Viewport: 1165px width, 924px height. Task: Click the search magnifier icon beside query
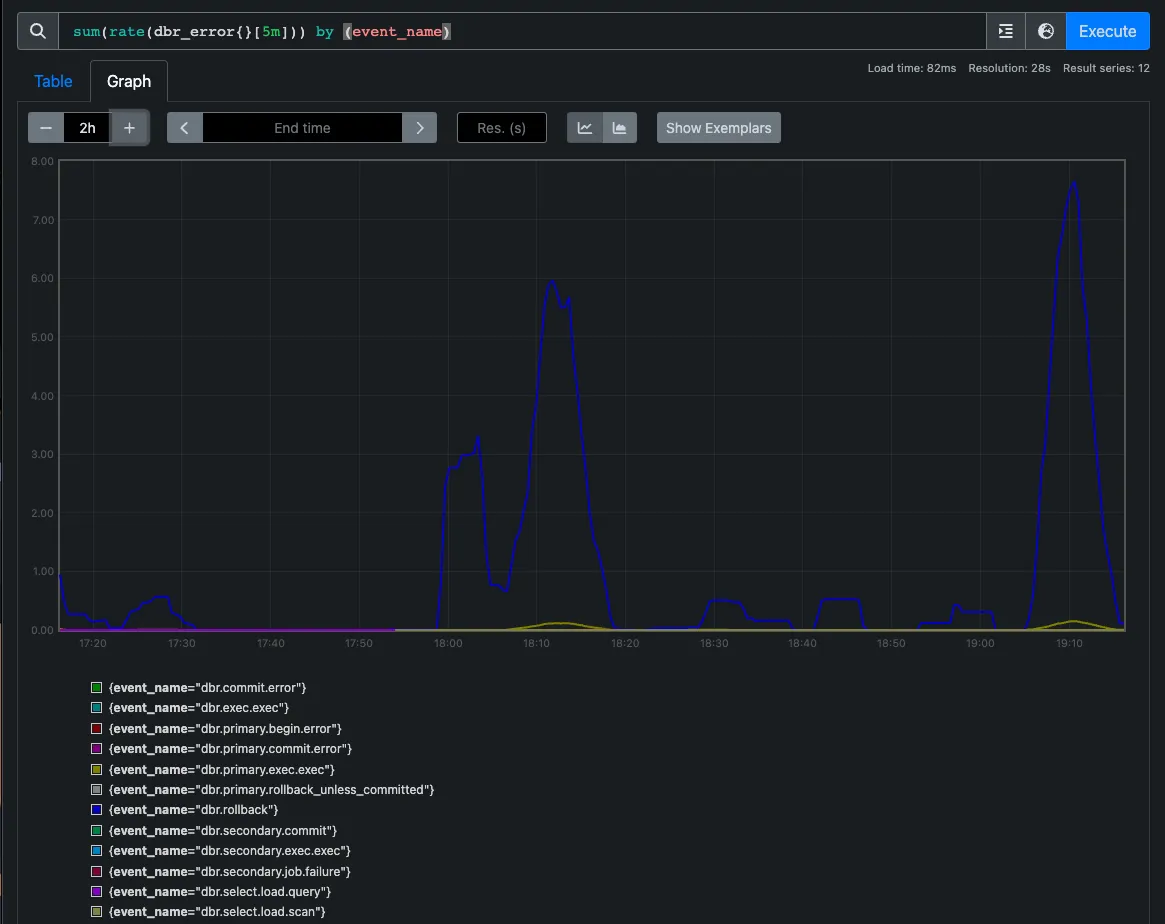38,31
